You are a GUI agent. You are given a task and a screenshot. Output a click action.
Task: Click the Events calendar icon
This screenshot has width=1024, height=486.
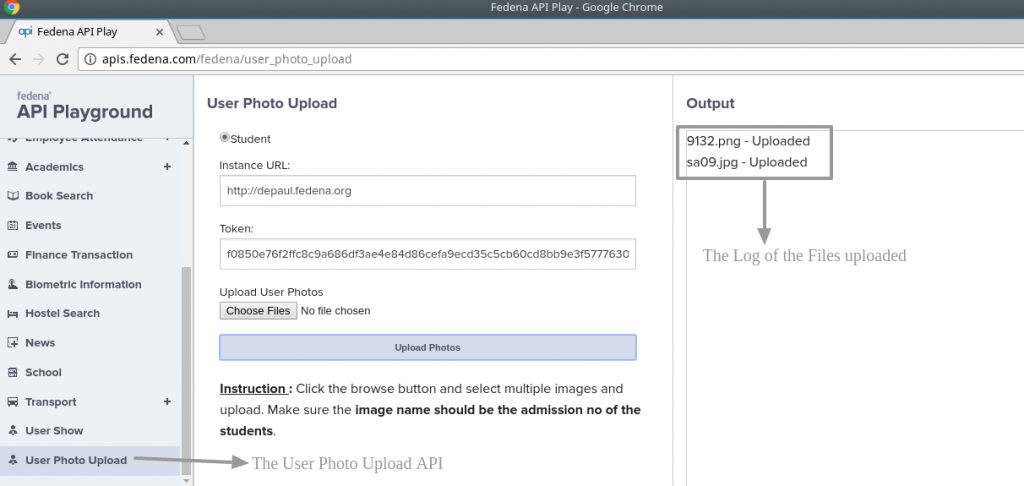(13, 226)
